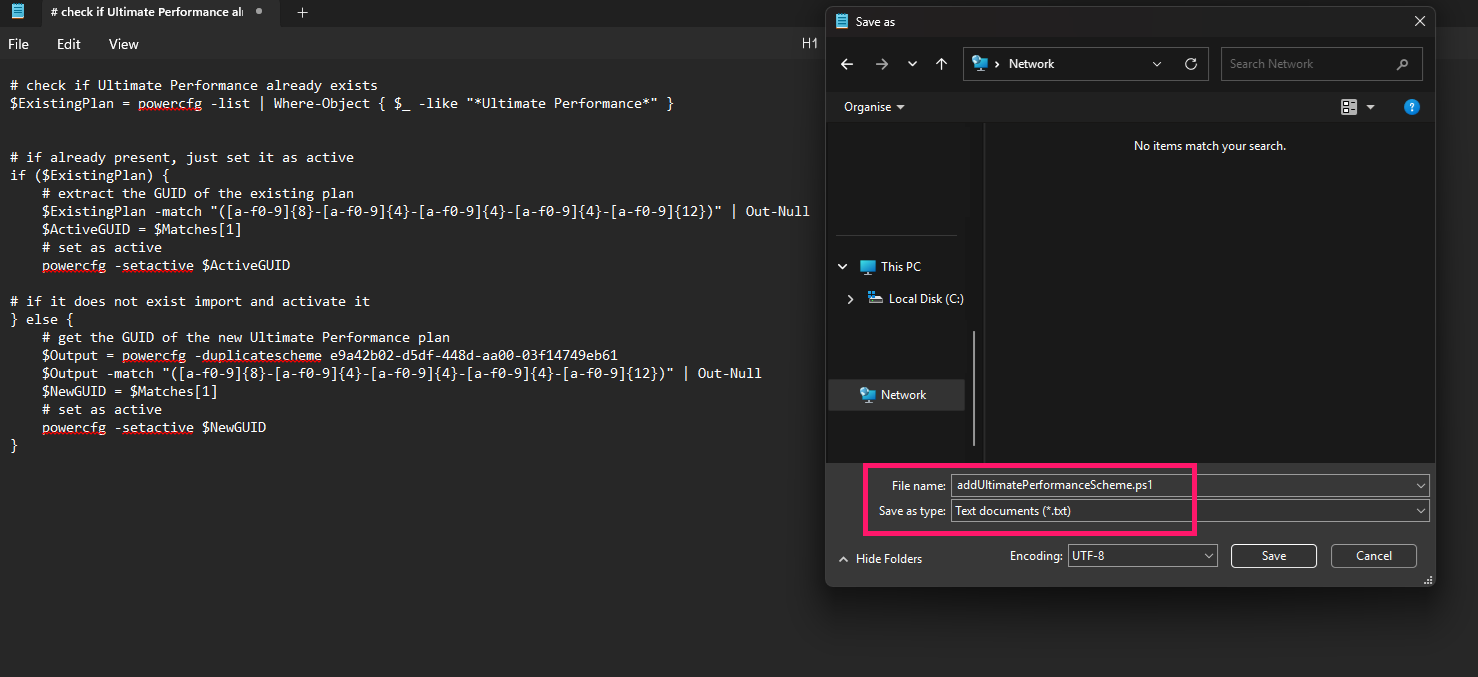The width and height of the screenshot is (1478, 677).
Task: Click the Save button
Action: (1274, 556)
